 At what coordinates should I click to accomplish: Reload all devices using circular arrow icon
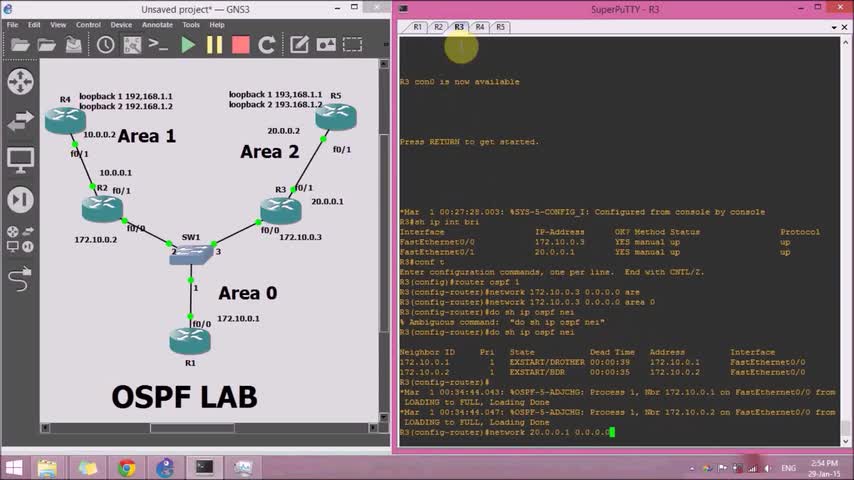[267, 45]
